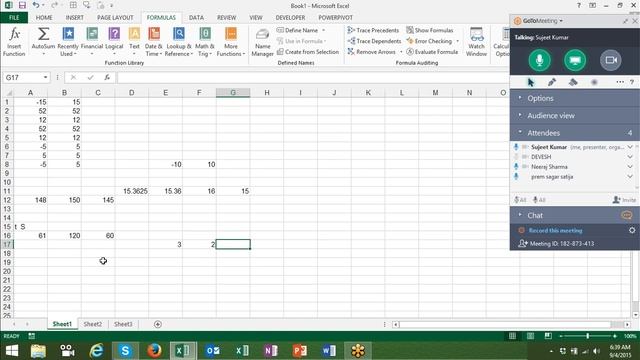Screen dimensions: 640x360
Task: Click the zoom in plus button
Action: (x=615, y=336)
